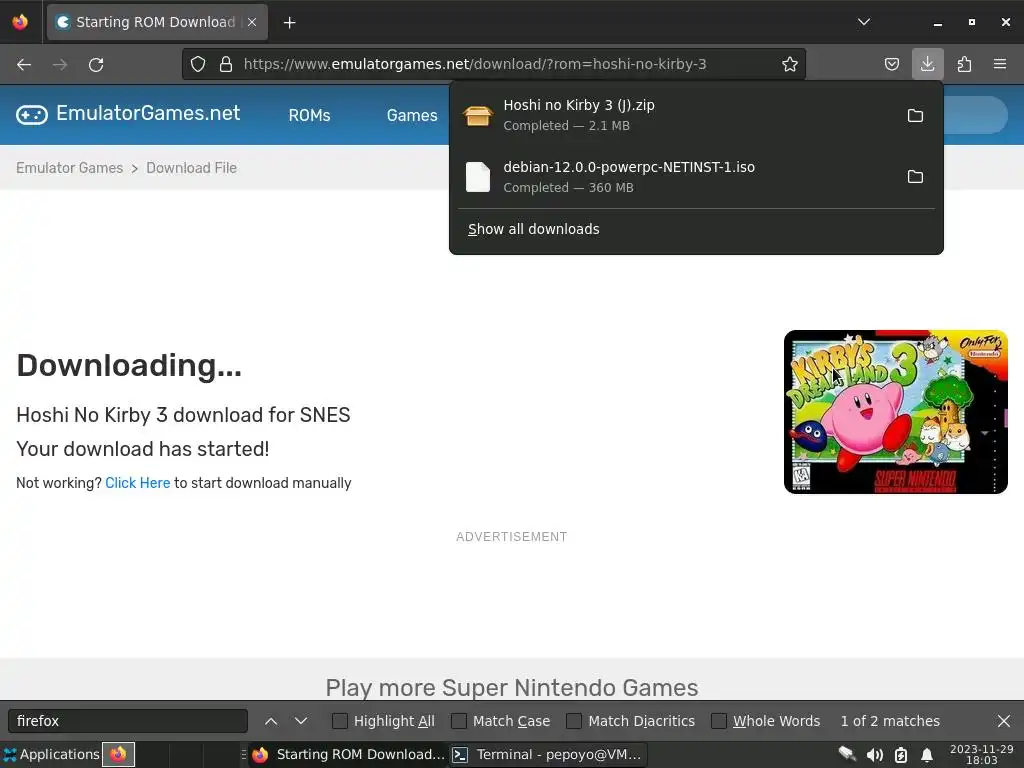
Task: Click the forward navigation arrow
Action: click(60, 65)
